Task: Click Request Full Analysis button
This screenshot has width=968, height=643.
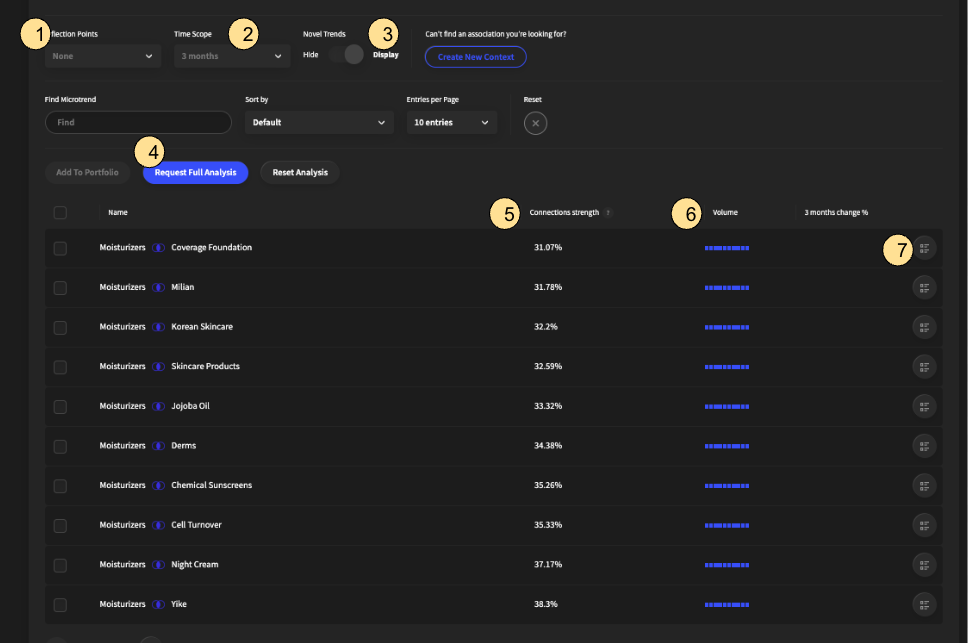Action: [195, 173]
